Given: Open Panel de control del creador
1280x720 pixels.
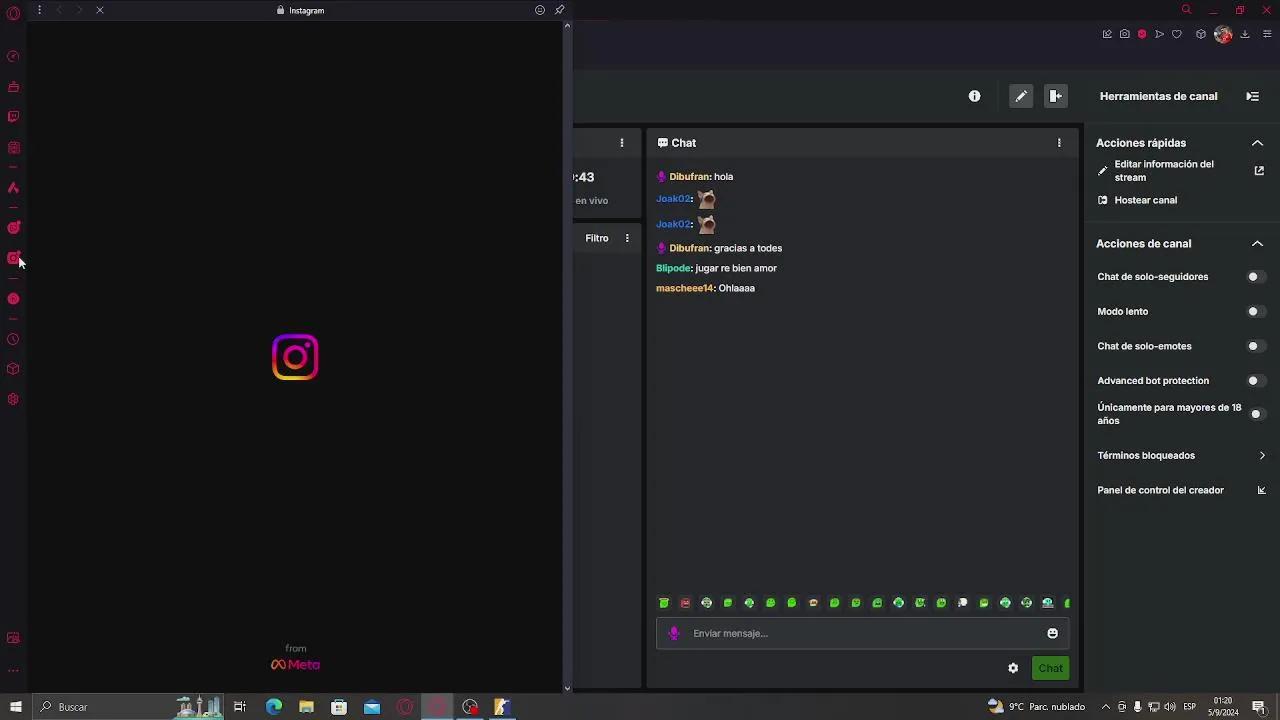Looking at the screenshot, I should [x=1181, y=490].
